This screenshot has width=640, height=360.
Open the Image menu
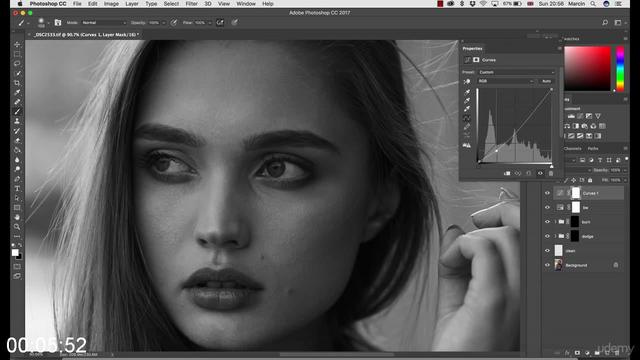point(111,4)
